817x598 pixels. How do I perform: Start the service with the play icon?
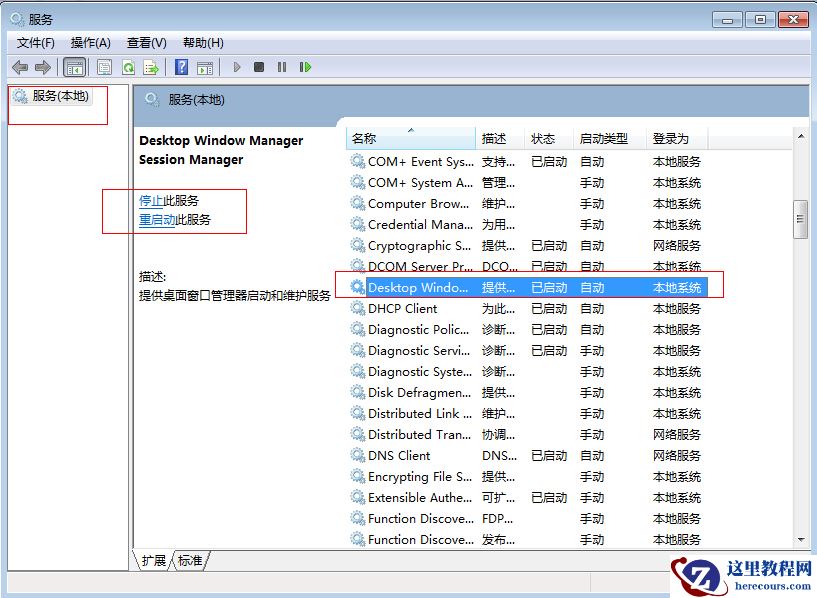coord(235,67)
